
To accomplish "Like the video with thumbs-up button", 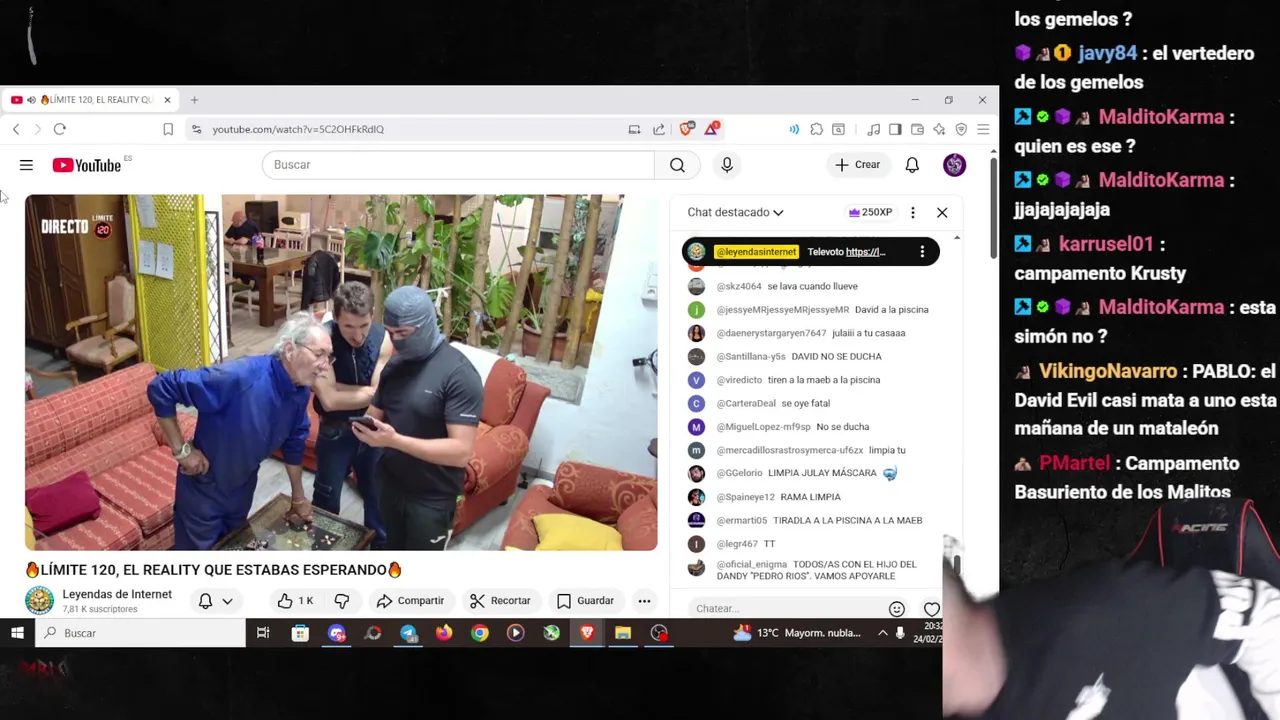I will (295, 601).
